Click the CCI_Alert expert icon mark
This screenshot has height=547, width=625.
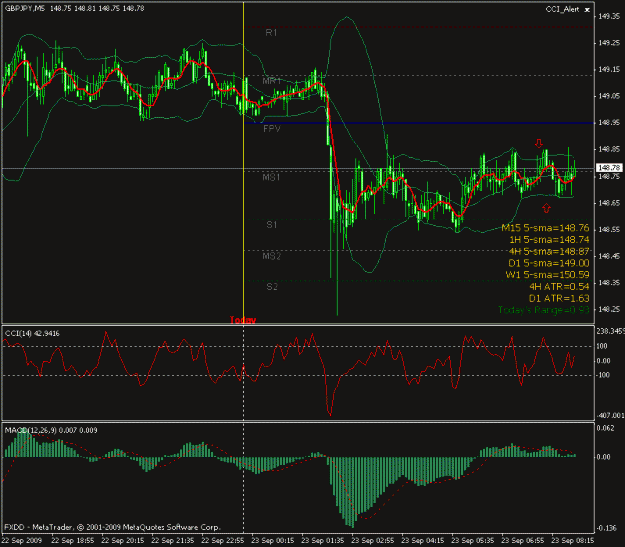pyautogui.click(x=587, y=10)
